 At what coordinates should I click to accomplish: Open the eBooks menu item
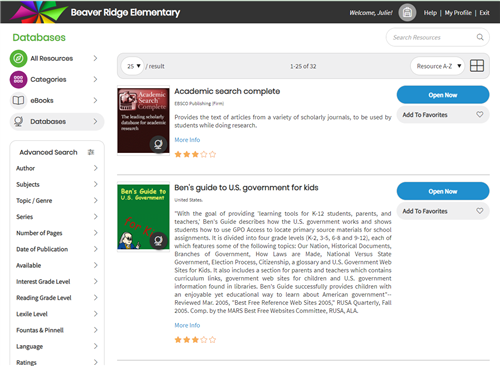pyautogui.click(x=57, y=100)
